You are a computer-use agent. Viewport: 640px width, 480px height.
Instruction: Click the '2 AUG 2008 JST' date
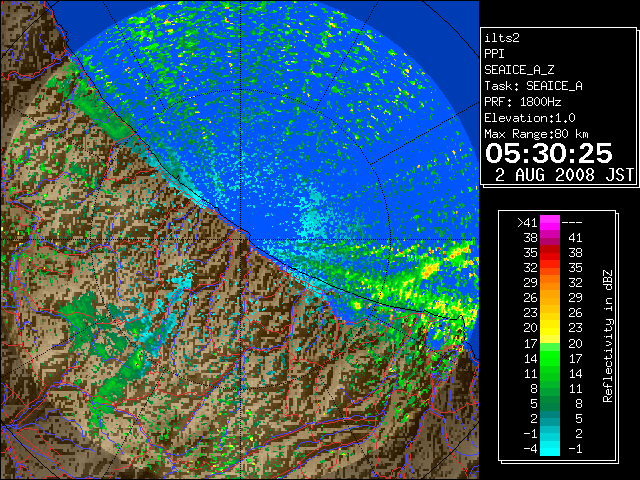click(564, 175)
